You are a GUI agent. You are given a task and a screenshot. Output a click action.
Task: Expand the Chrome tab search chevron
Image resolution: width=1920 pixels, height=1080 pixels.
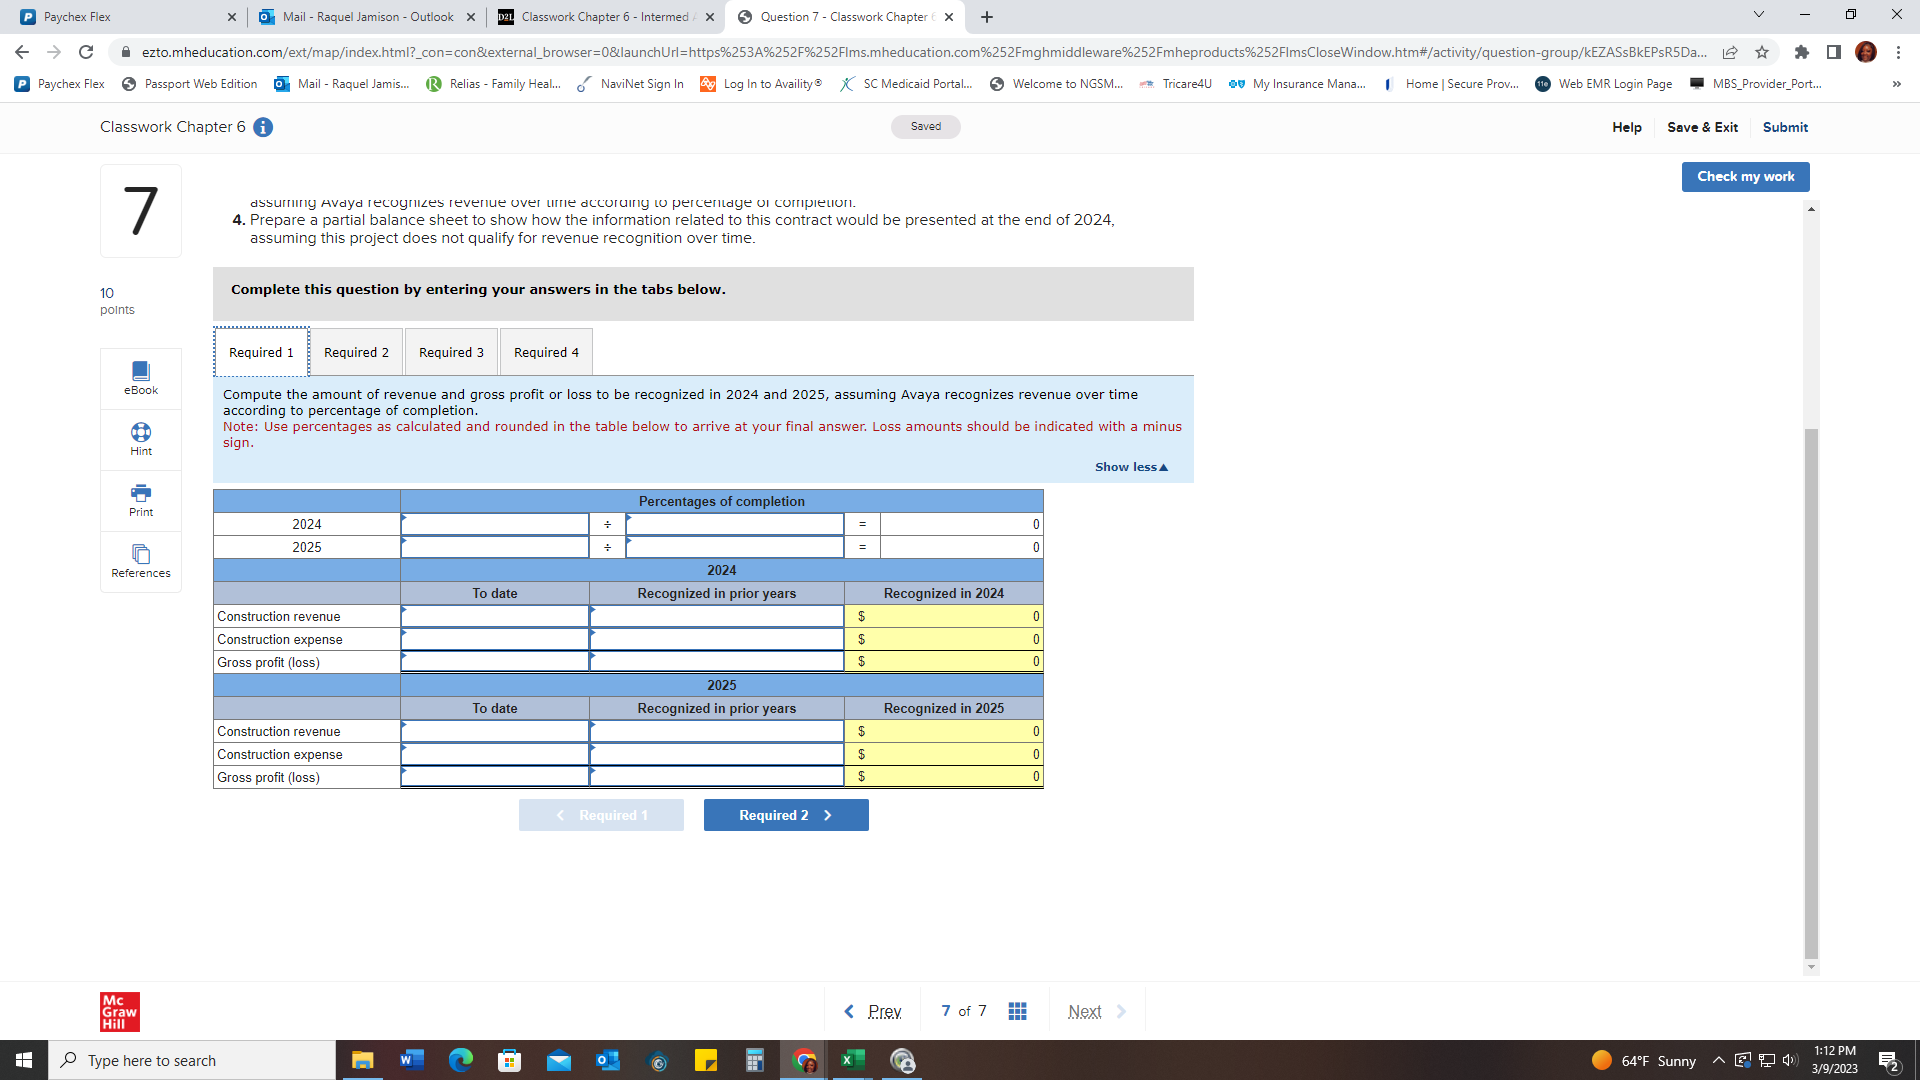(1758, 16)
